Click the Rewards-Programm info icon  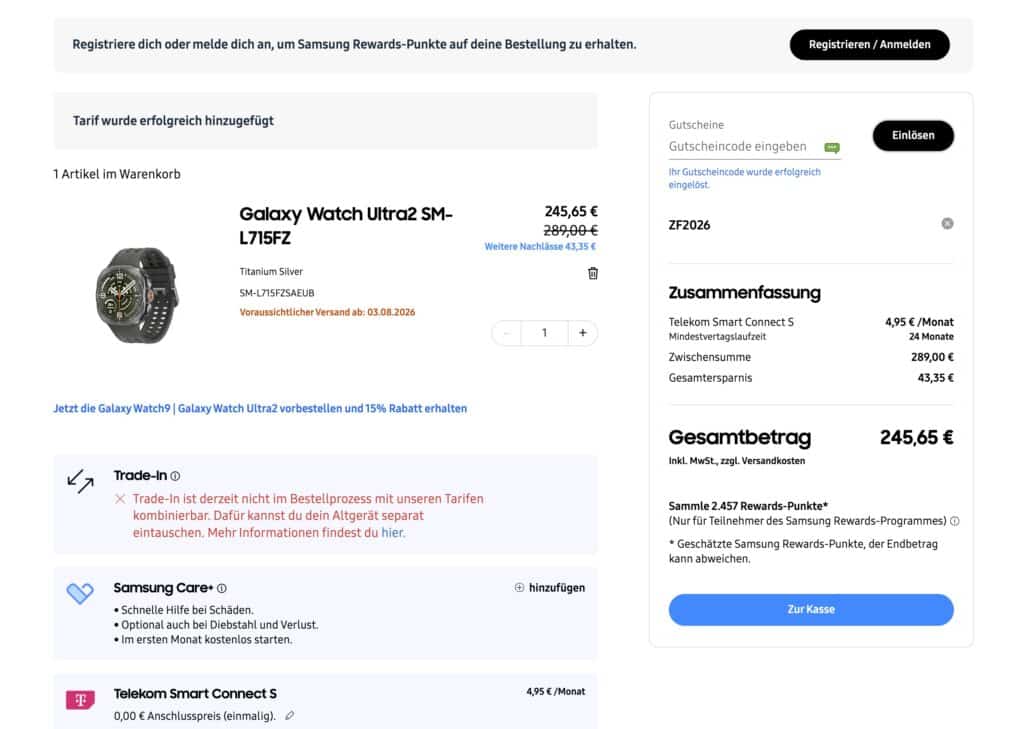coord(955,521)
